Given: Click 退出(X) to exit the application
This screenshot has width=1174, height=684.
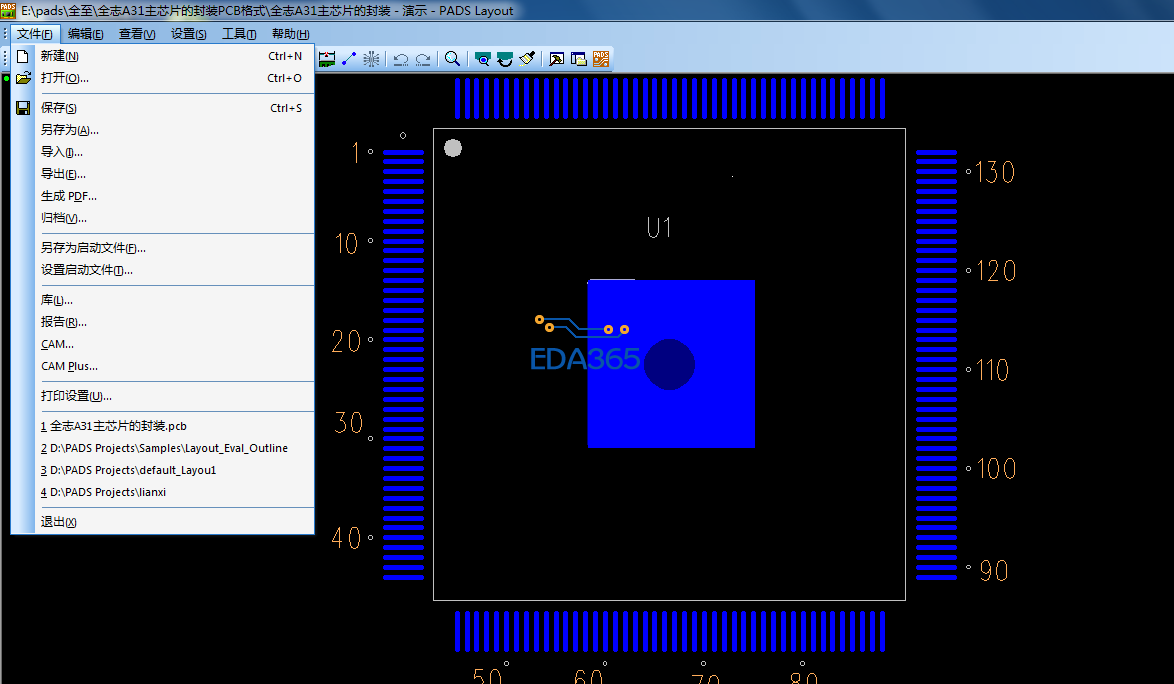Looking at the screenshot, I should coord(59,522).
